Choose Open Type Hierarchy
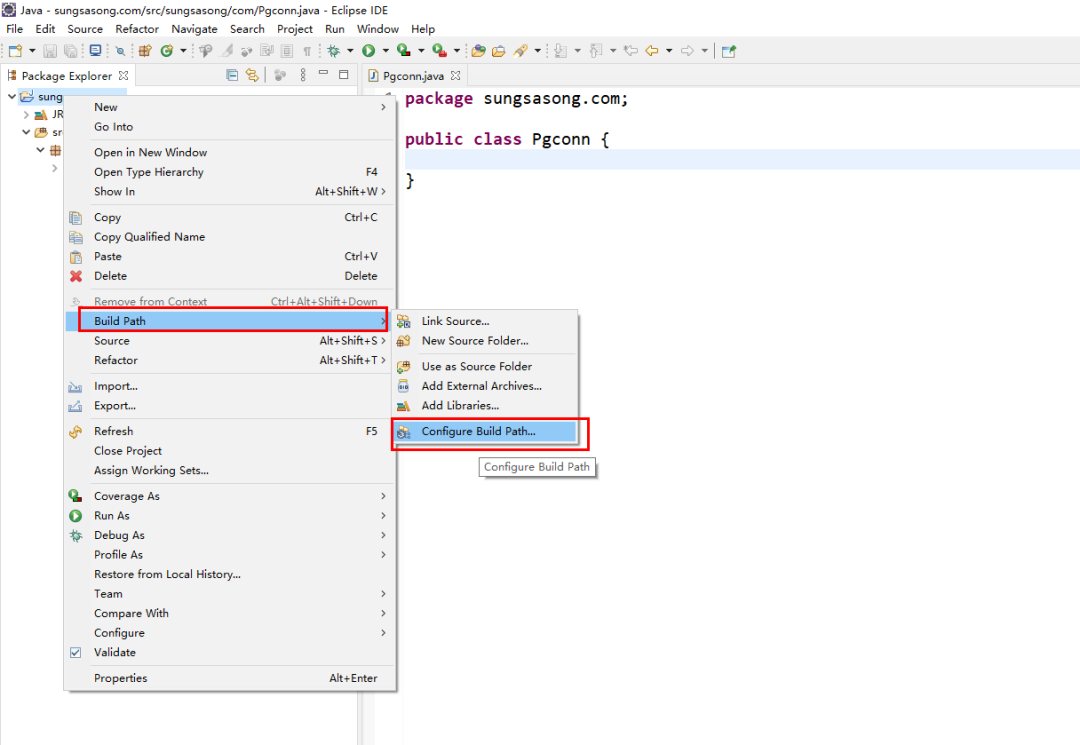Screen dimensions: 1080x745 point(230,172)
